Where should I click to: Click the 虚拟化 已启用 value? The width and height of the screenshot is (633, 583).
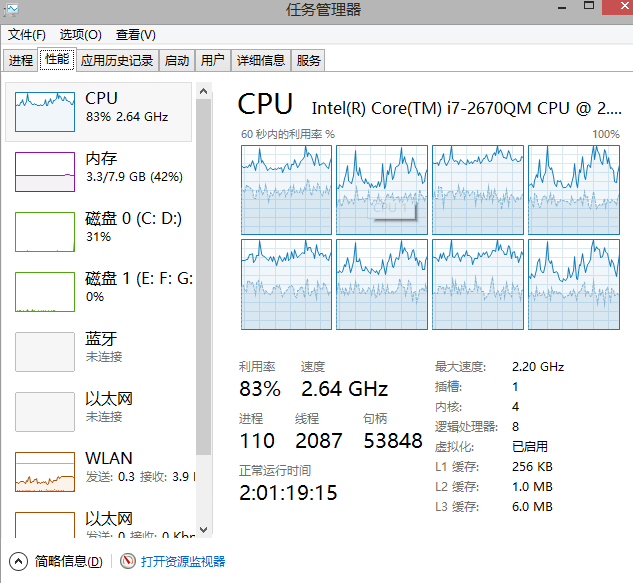tap(530, 447)
